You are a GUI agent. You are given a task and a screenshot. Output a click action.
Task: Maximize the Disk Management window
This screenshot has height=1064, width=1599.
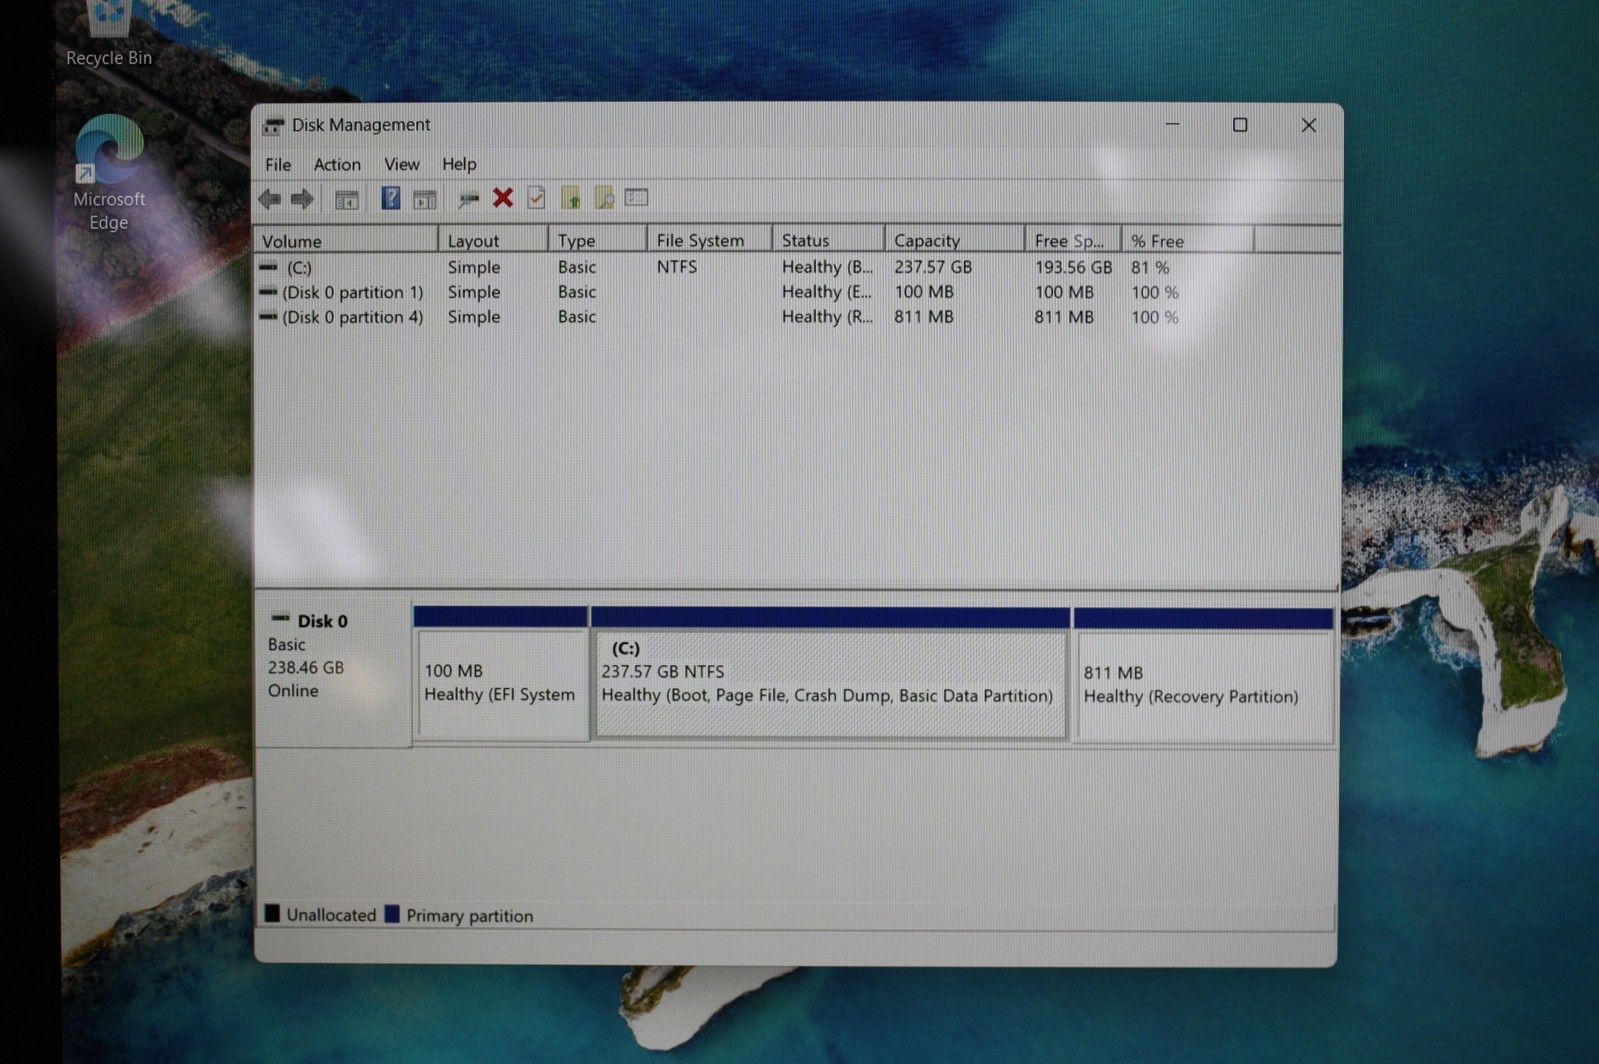tap(1240, 125)
